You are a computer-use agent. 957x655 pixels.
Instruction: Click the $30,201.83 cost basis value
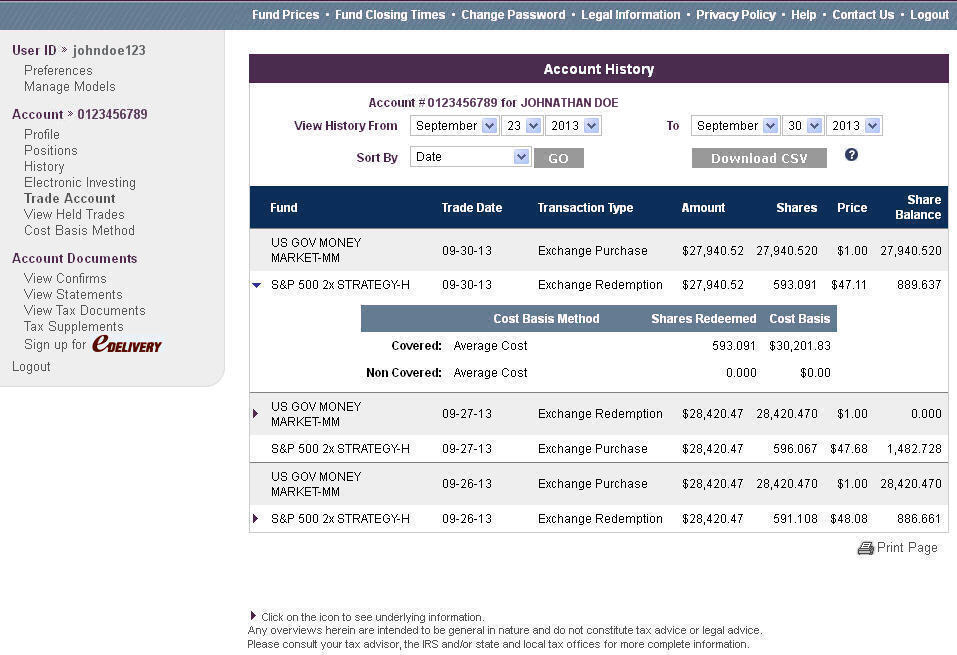coord(800,346)
